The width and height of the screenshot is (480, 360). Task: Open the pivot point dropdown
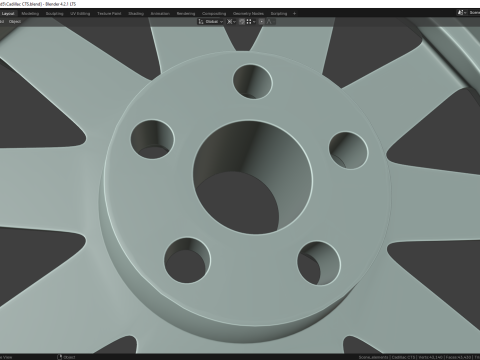point(231,22)
